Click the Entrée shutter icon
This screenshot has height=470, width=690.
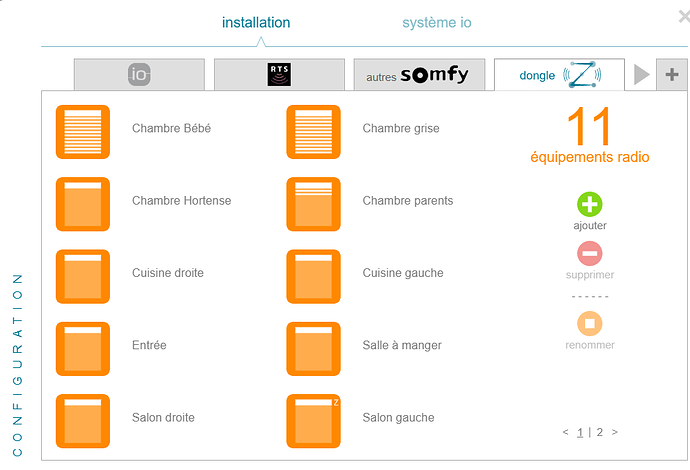[x=83, y=347]
